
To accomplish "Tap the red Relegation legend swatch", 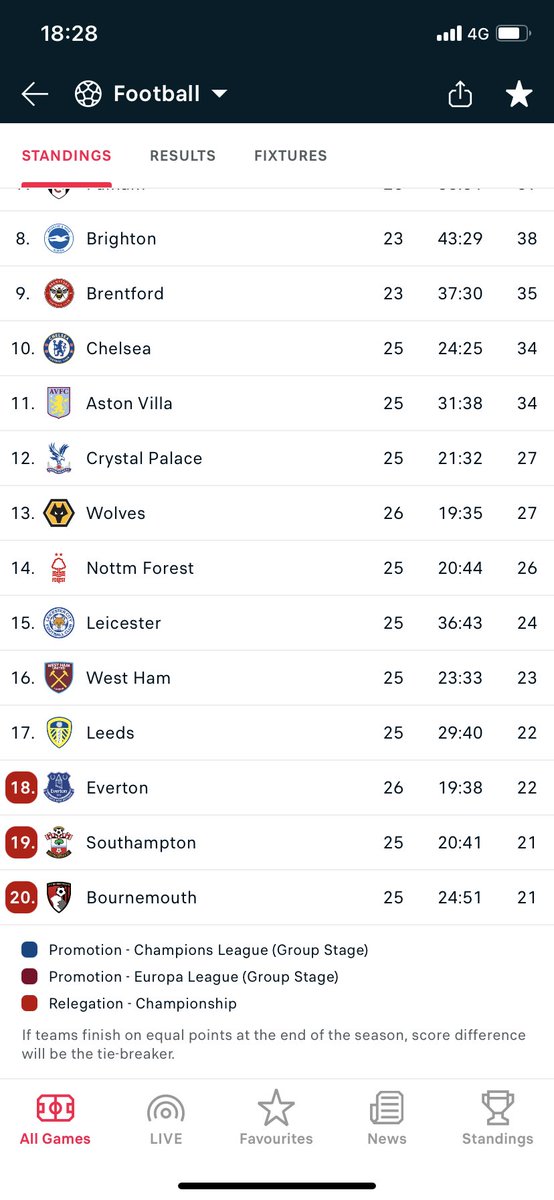I will (30, 1003).
